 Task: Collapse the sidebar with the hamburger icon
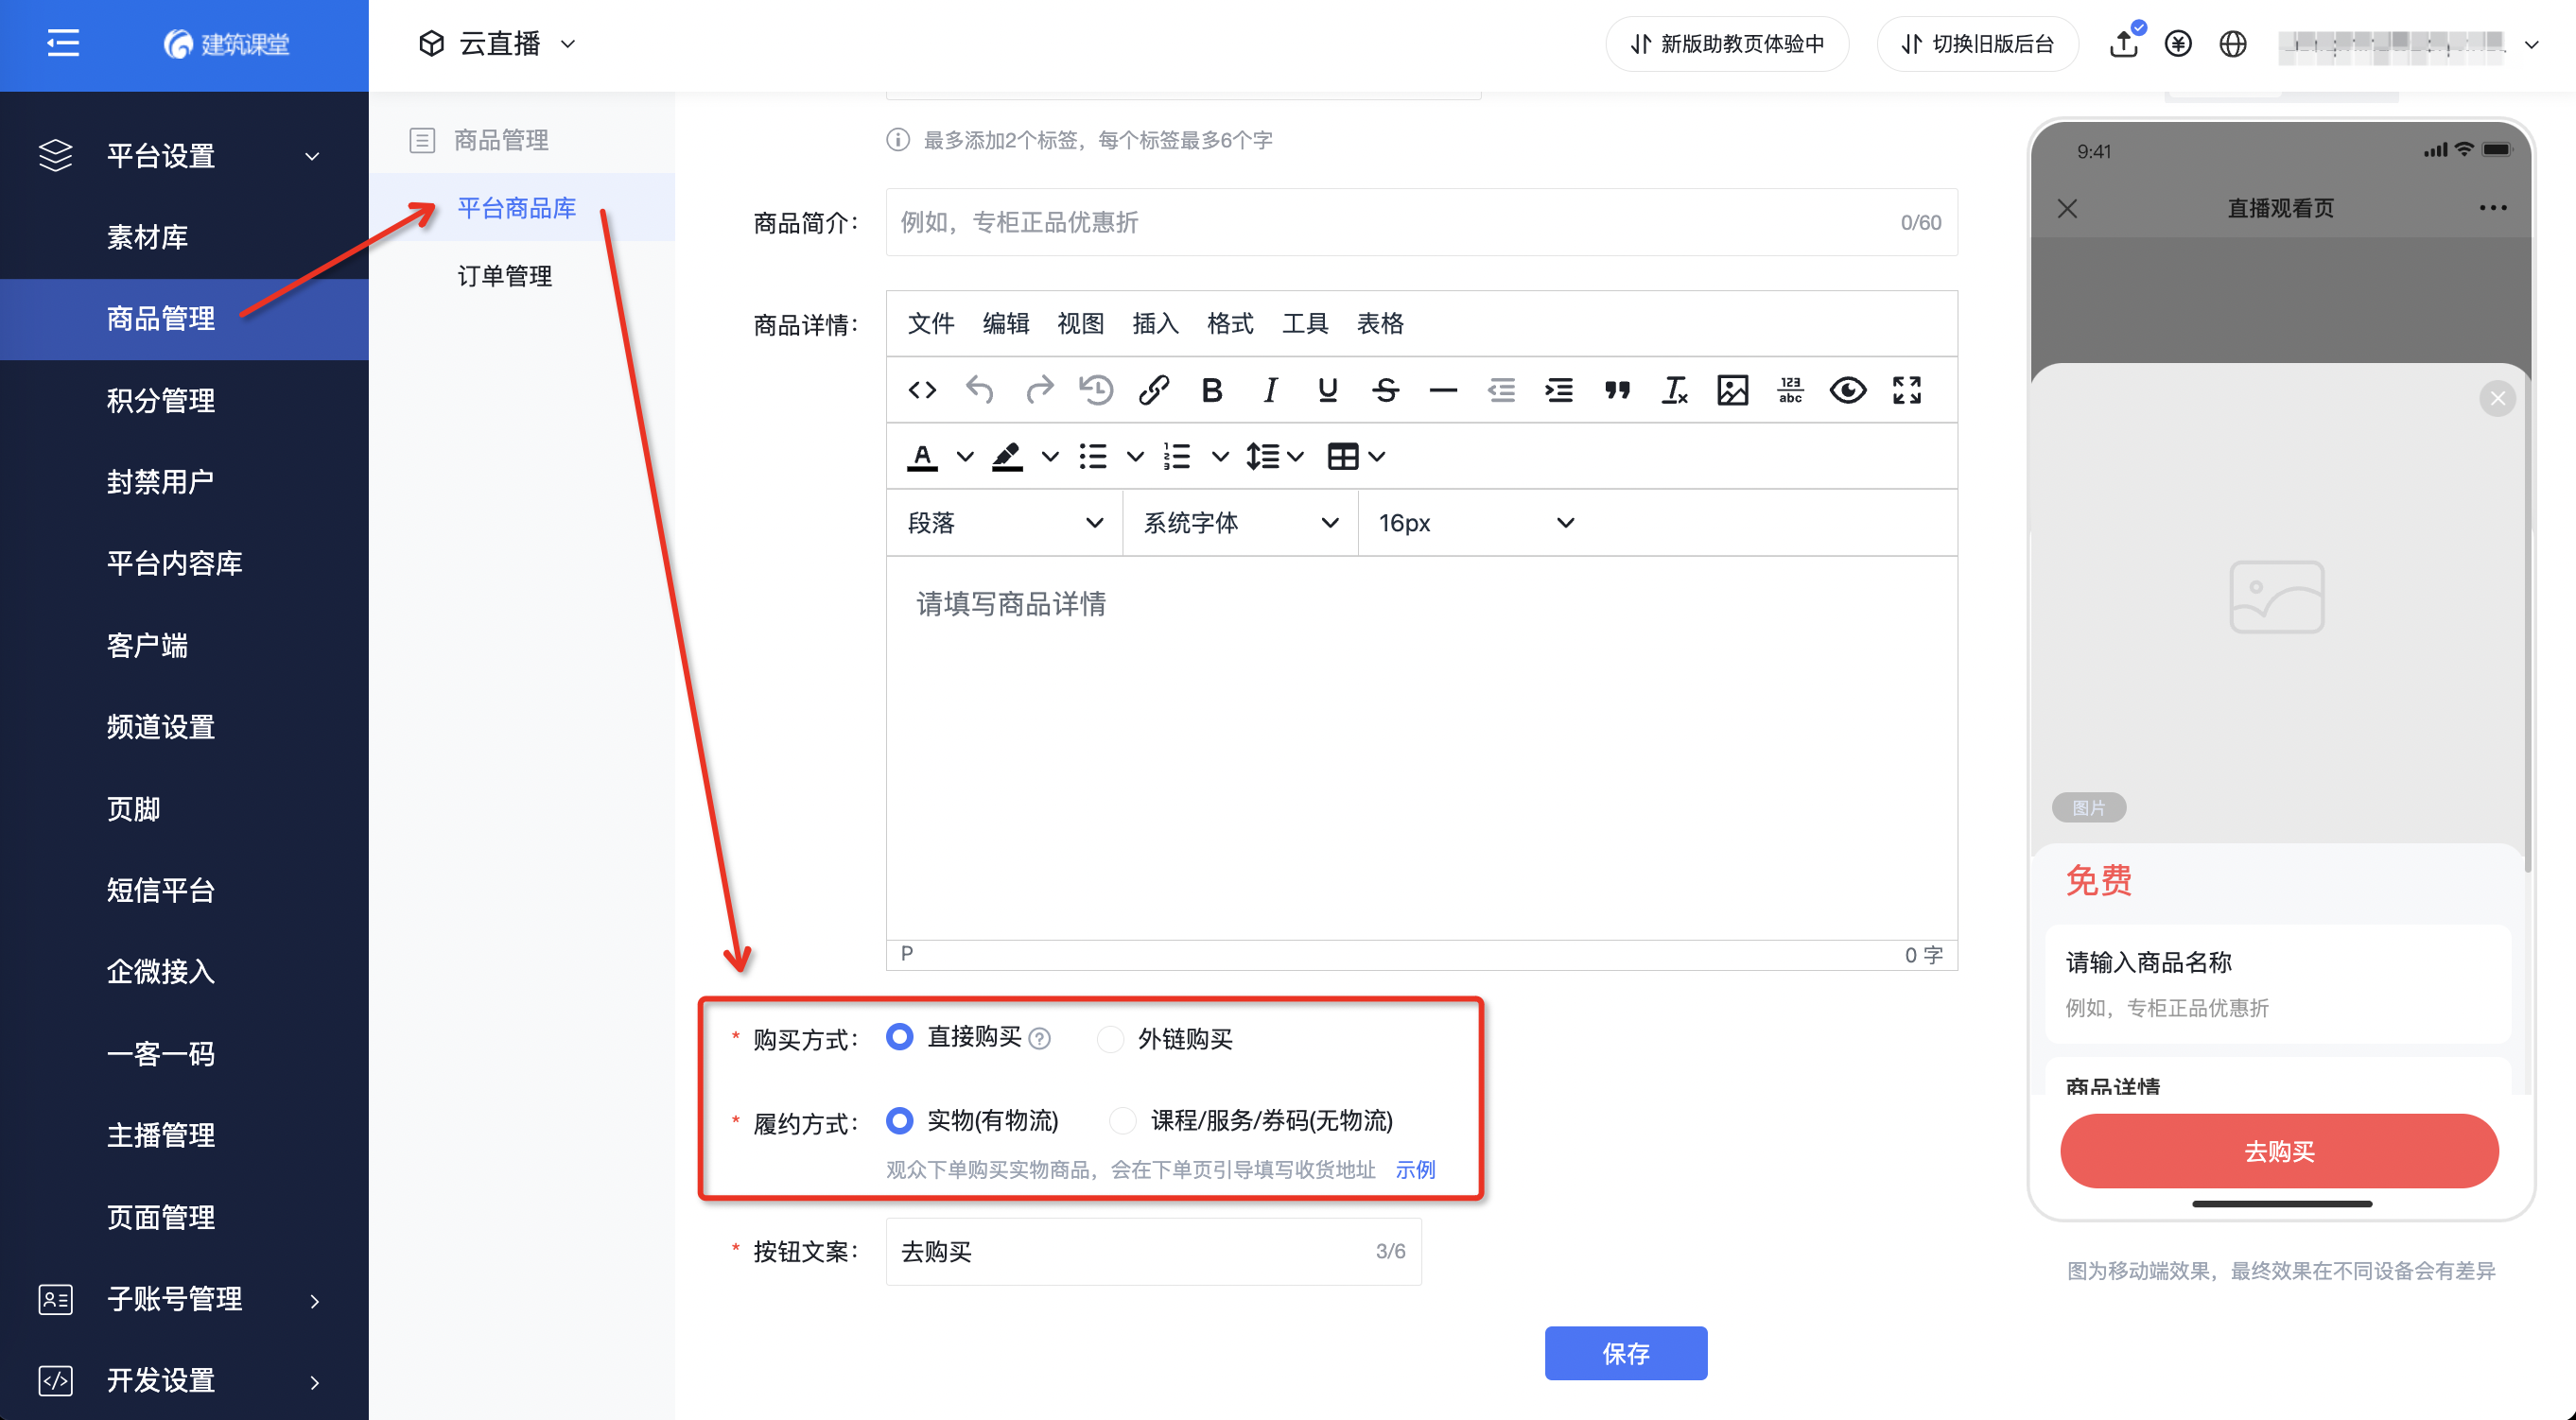[62, 43]
